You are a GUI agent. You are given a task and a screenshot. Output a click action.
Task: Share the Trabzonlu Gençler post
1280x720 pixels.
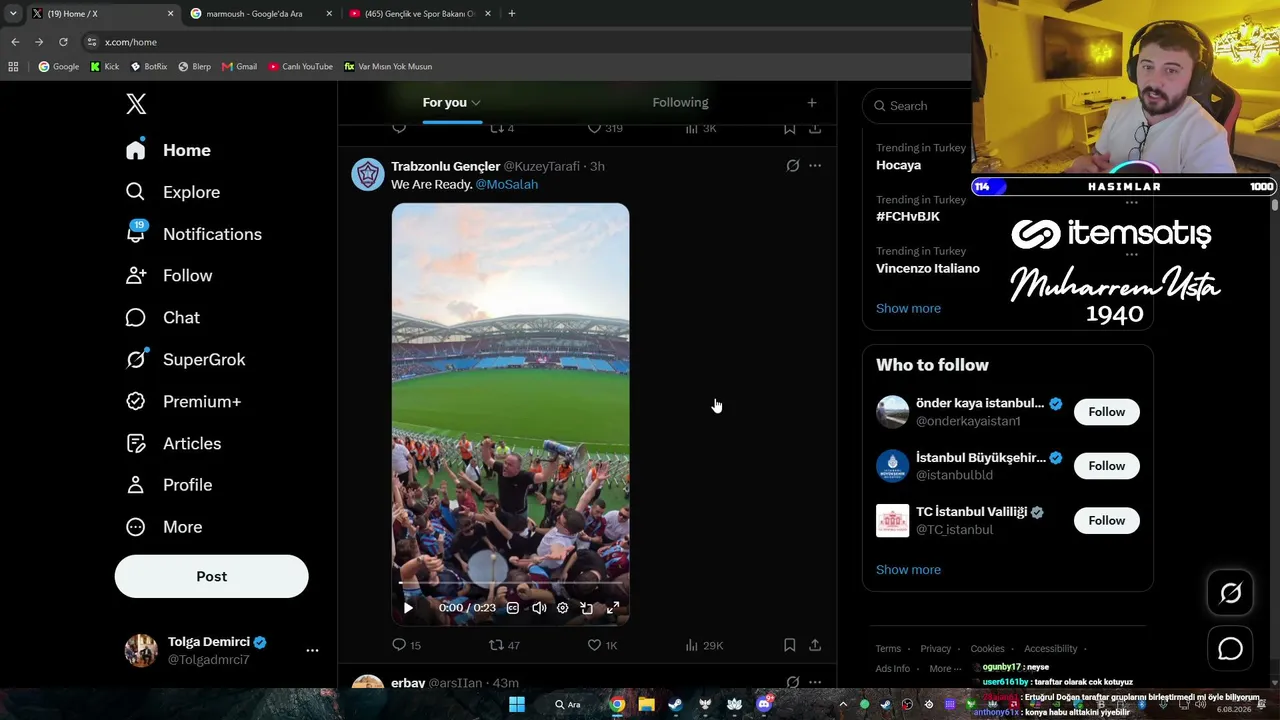815,645
